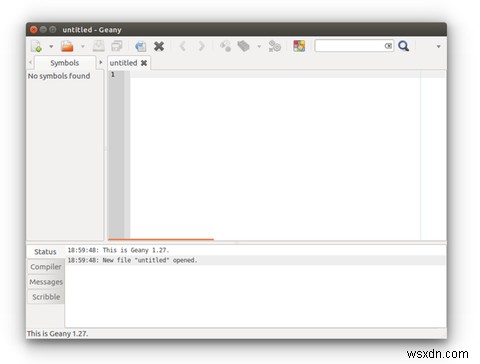This screenshot has height=364, width=480.
Task: Save all open files
Action: pos(117,46)
